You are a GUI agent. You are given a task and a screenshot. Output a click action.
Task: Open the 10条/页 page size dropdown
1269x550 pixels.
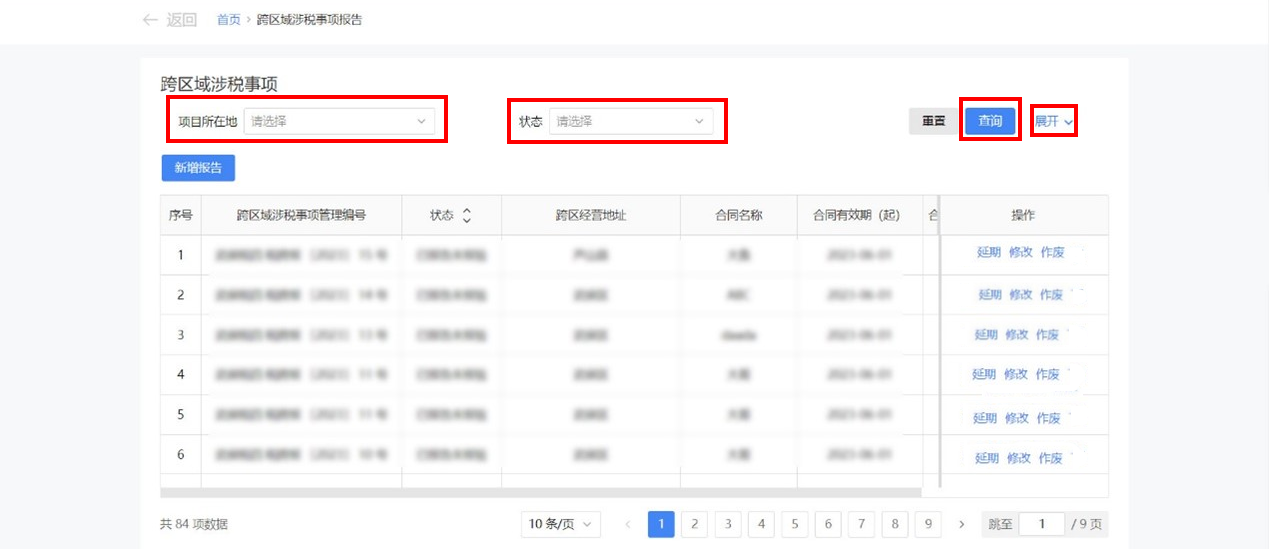(560, 524)
